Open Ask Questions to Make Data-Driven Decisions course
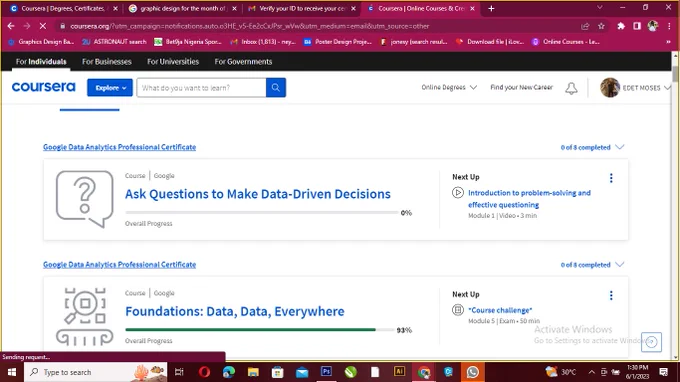This screenshot has height=382, width=680. tap(258, 194)
